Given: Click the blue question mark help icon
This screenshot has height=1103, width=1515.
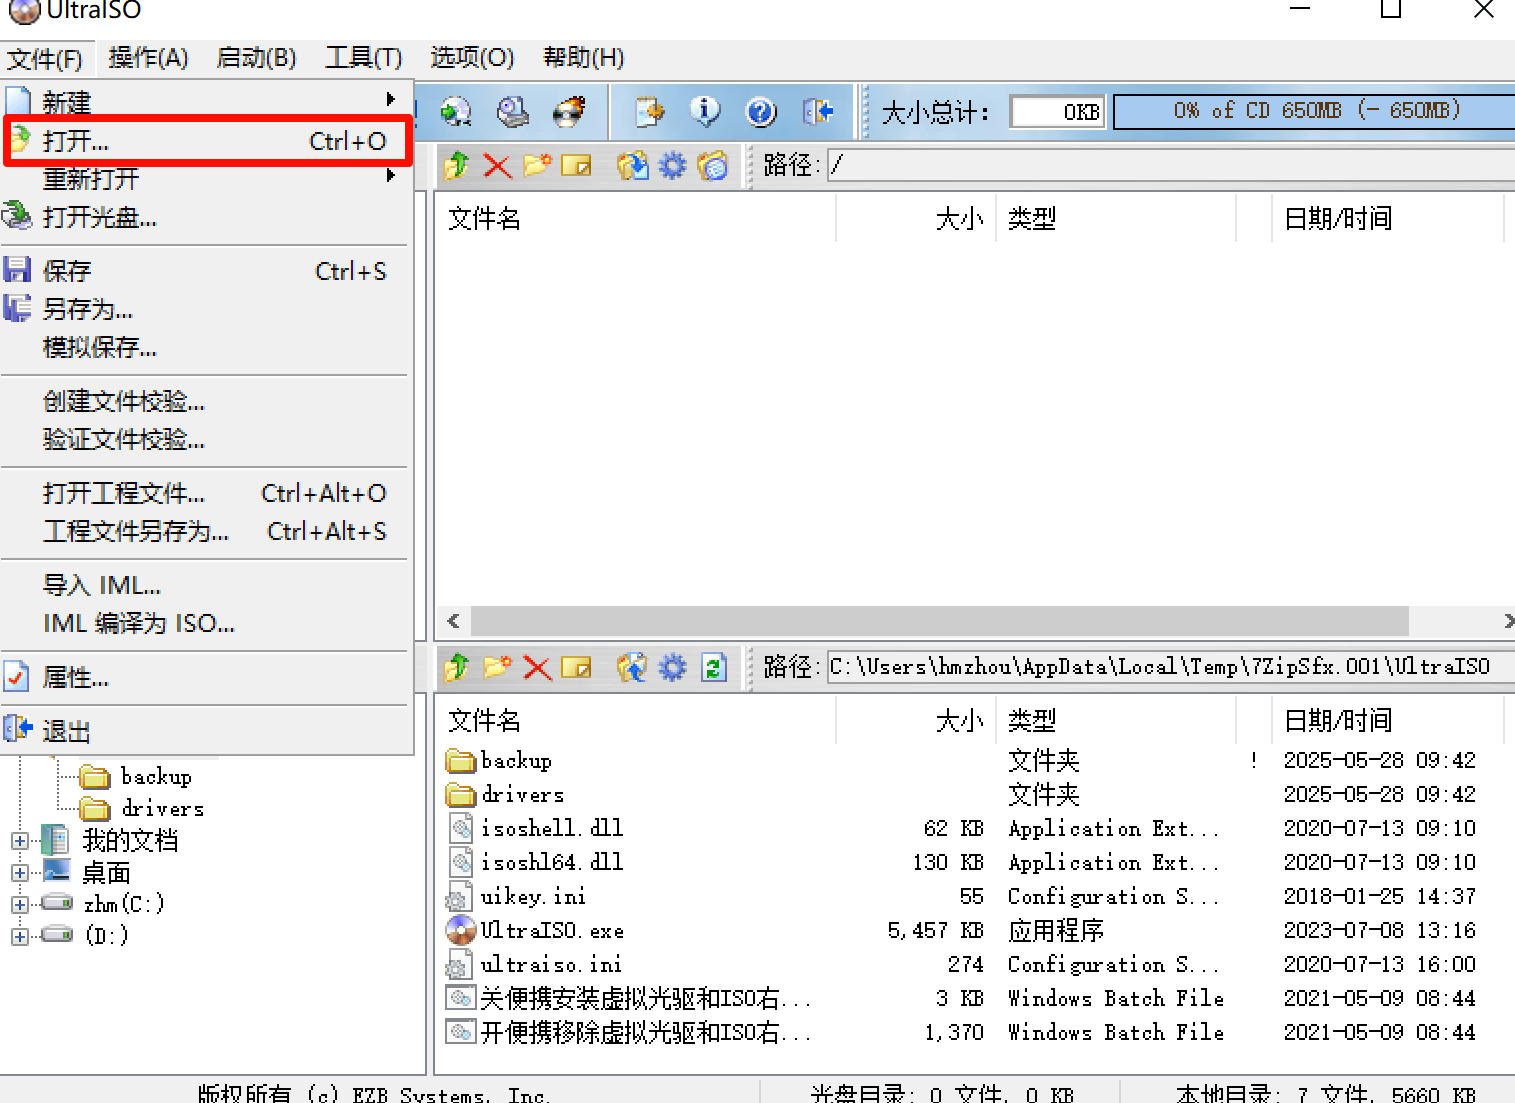Looking at the screenshot, I should (x=761, y=111).
